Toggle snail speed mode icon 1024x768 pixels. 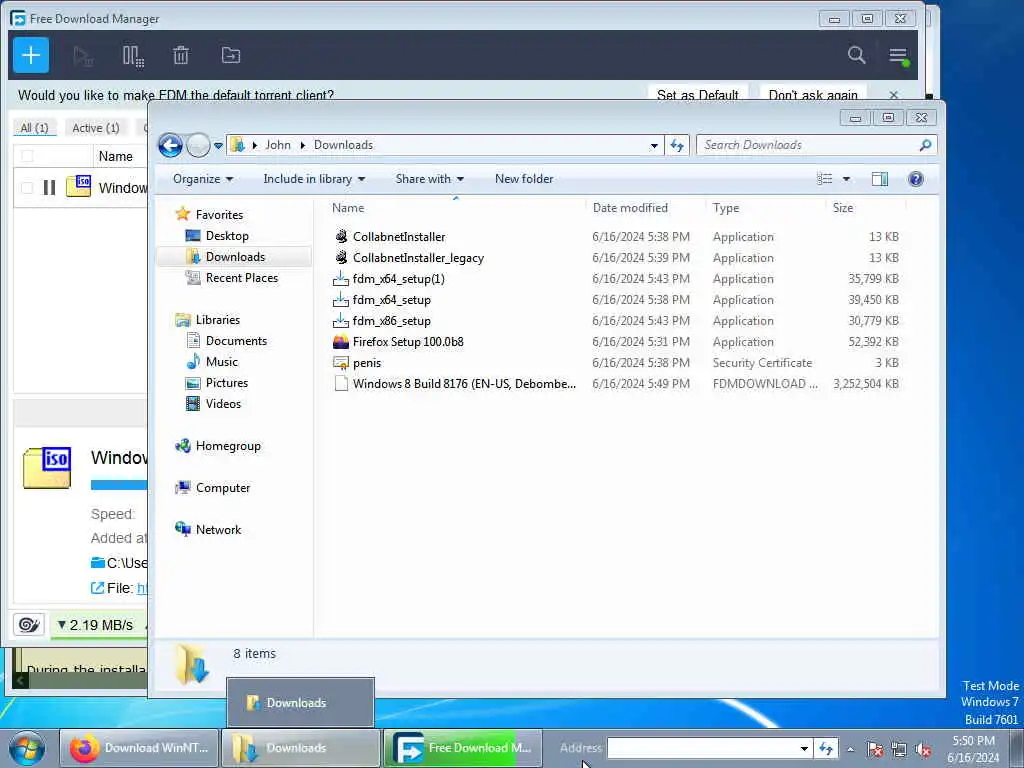click(29, 625)
